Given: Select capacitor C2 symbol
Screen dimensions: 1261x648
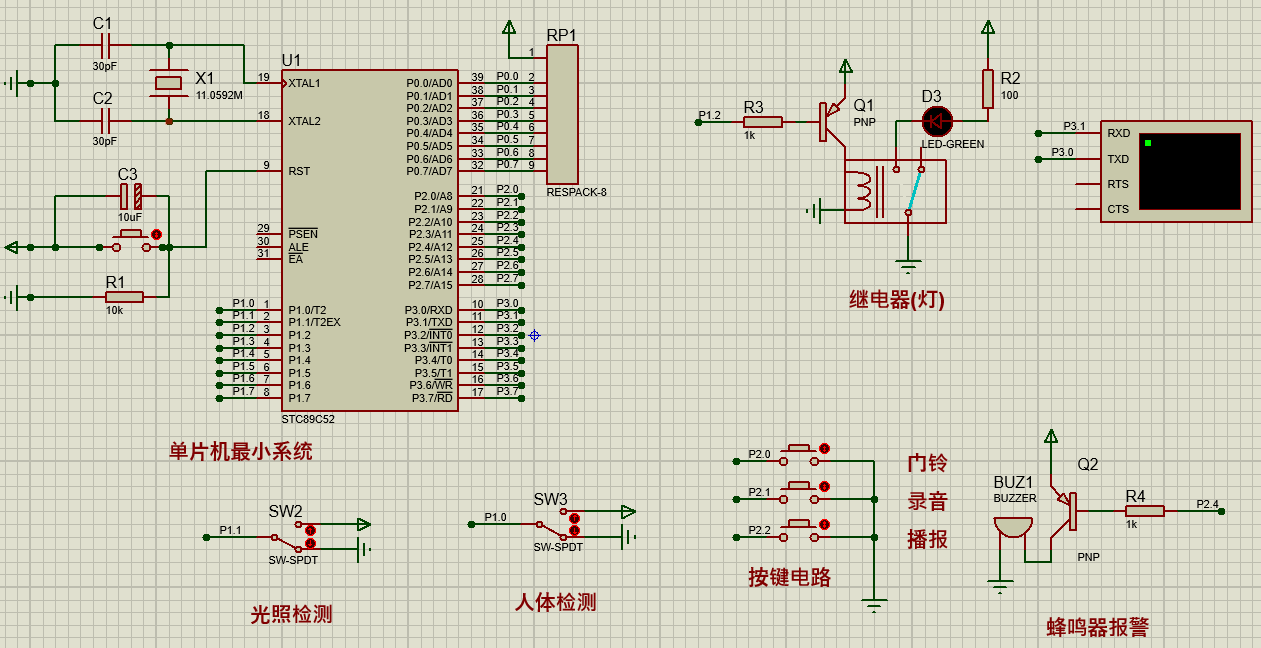Looking at the screenshot, I should click(x=103, y=121).
